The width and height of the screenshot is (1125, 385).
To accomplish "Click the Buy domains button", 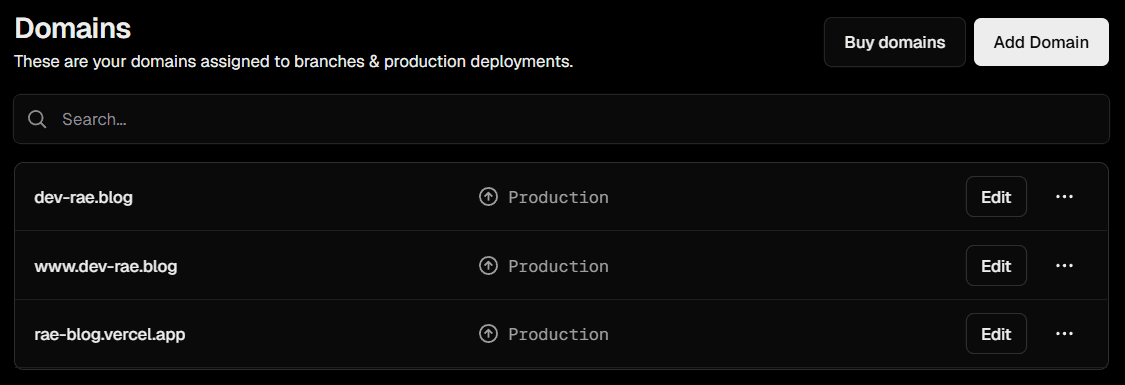I will pos(895,42).
